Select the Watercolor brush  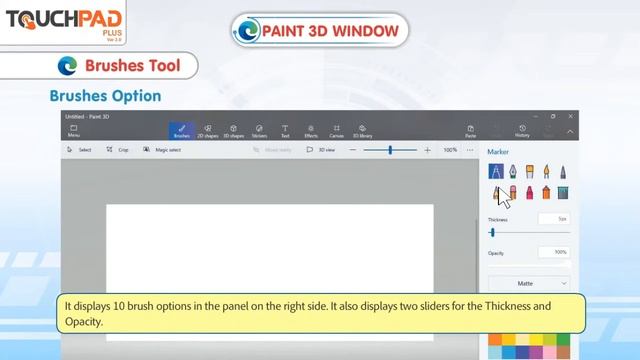point(546,171)
